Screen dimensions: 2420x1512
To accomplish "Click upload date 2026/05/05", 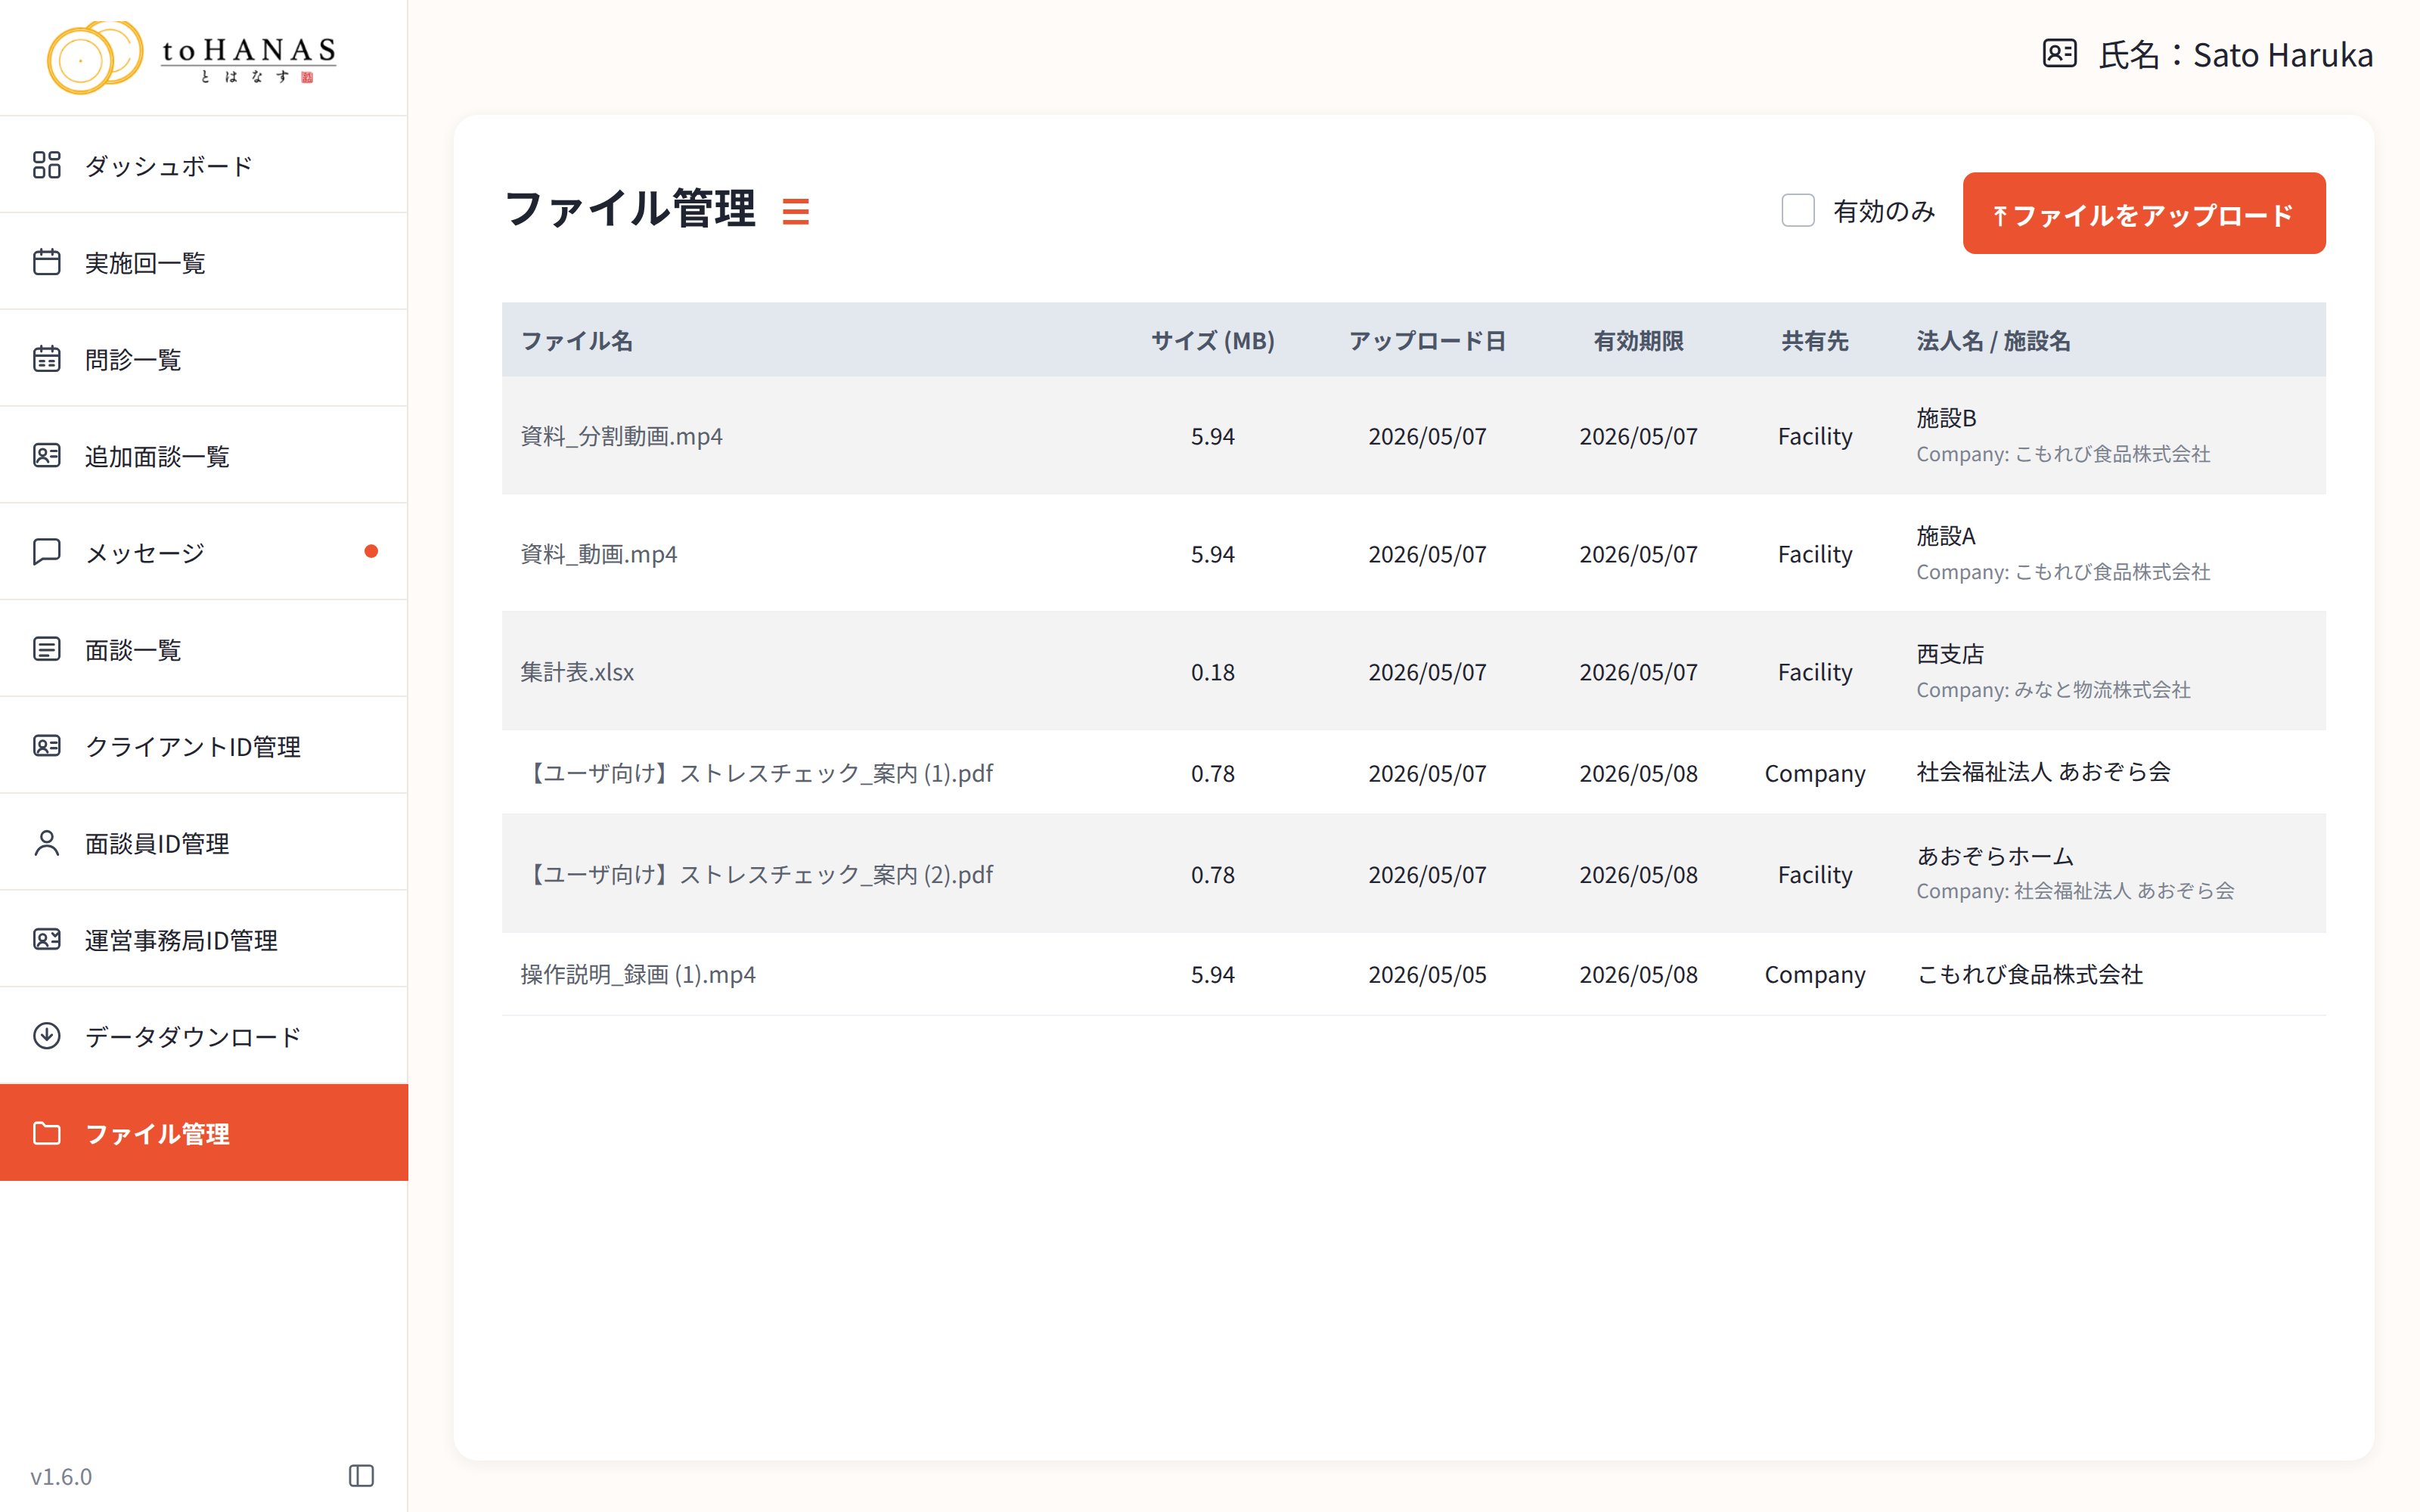I will click(1427, 974).
